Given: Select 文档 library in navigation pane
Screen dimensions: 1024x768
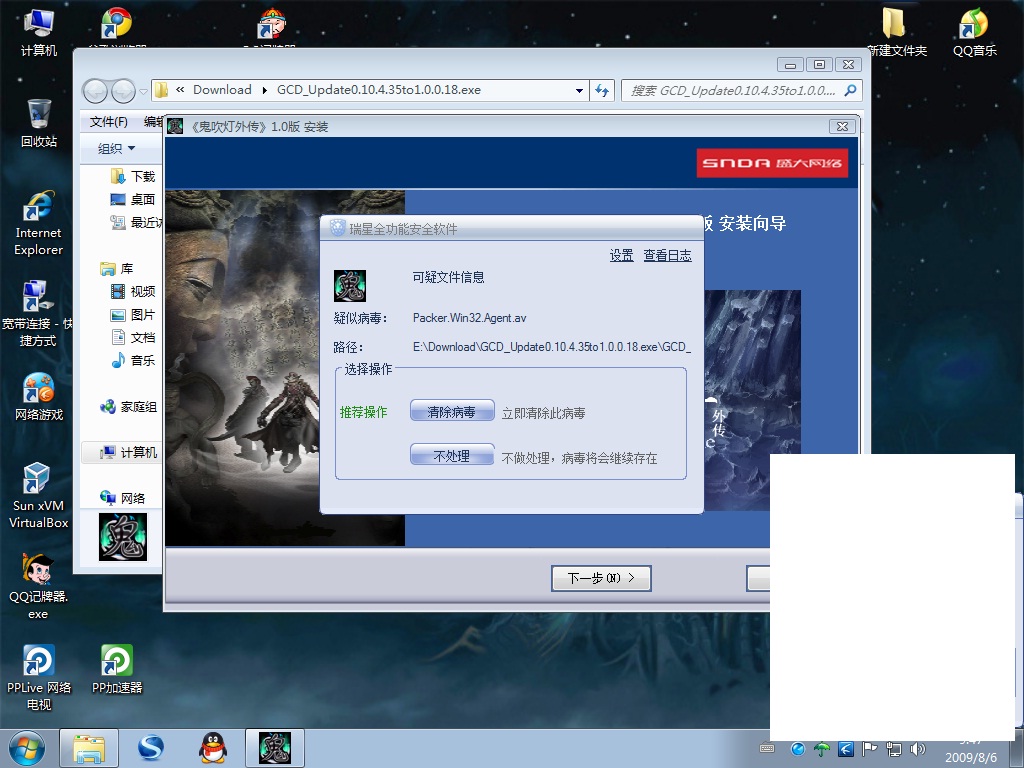Looking at the screenshot, I should pos(134,338).
